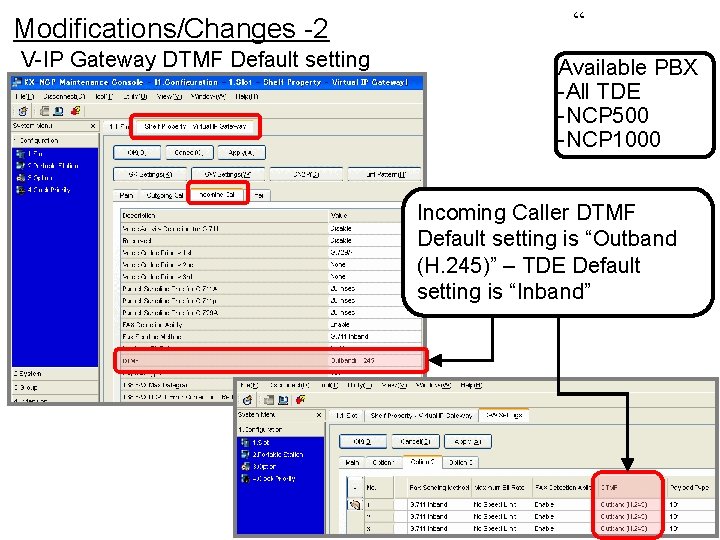Select the Shelf Property - Virtual IP Gateway tab in upper window
720x540 pixels.
pyautogui.click(x=195, y=126)
